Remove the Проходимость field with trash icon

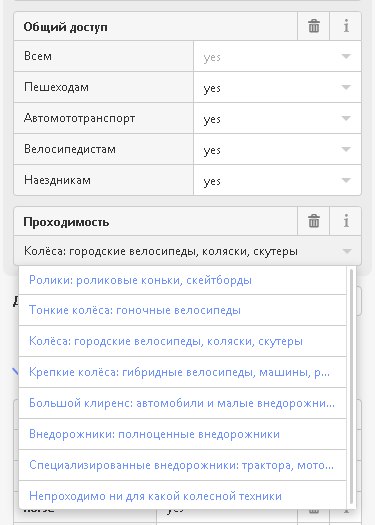313,221
